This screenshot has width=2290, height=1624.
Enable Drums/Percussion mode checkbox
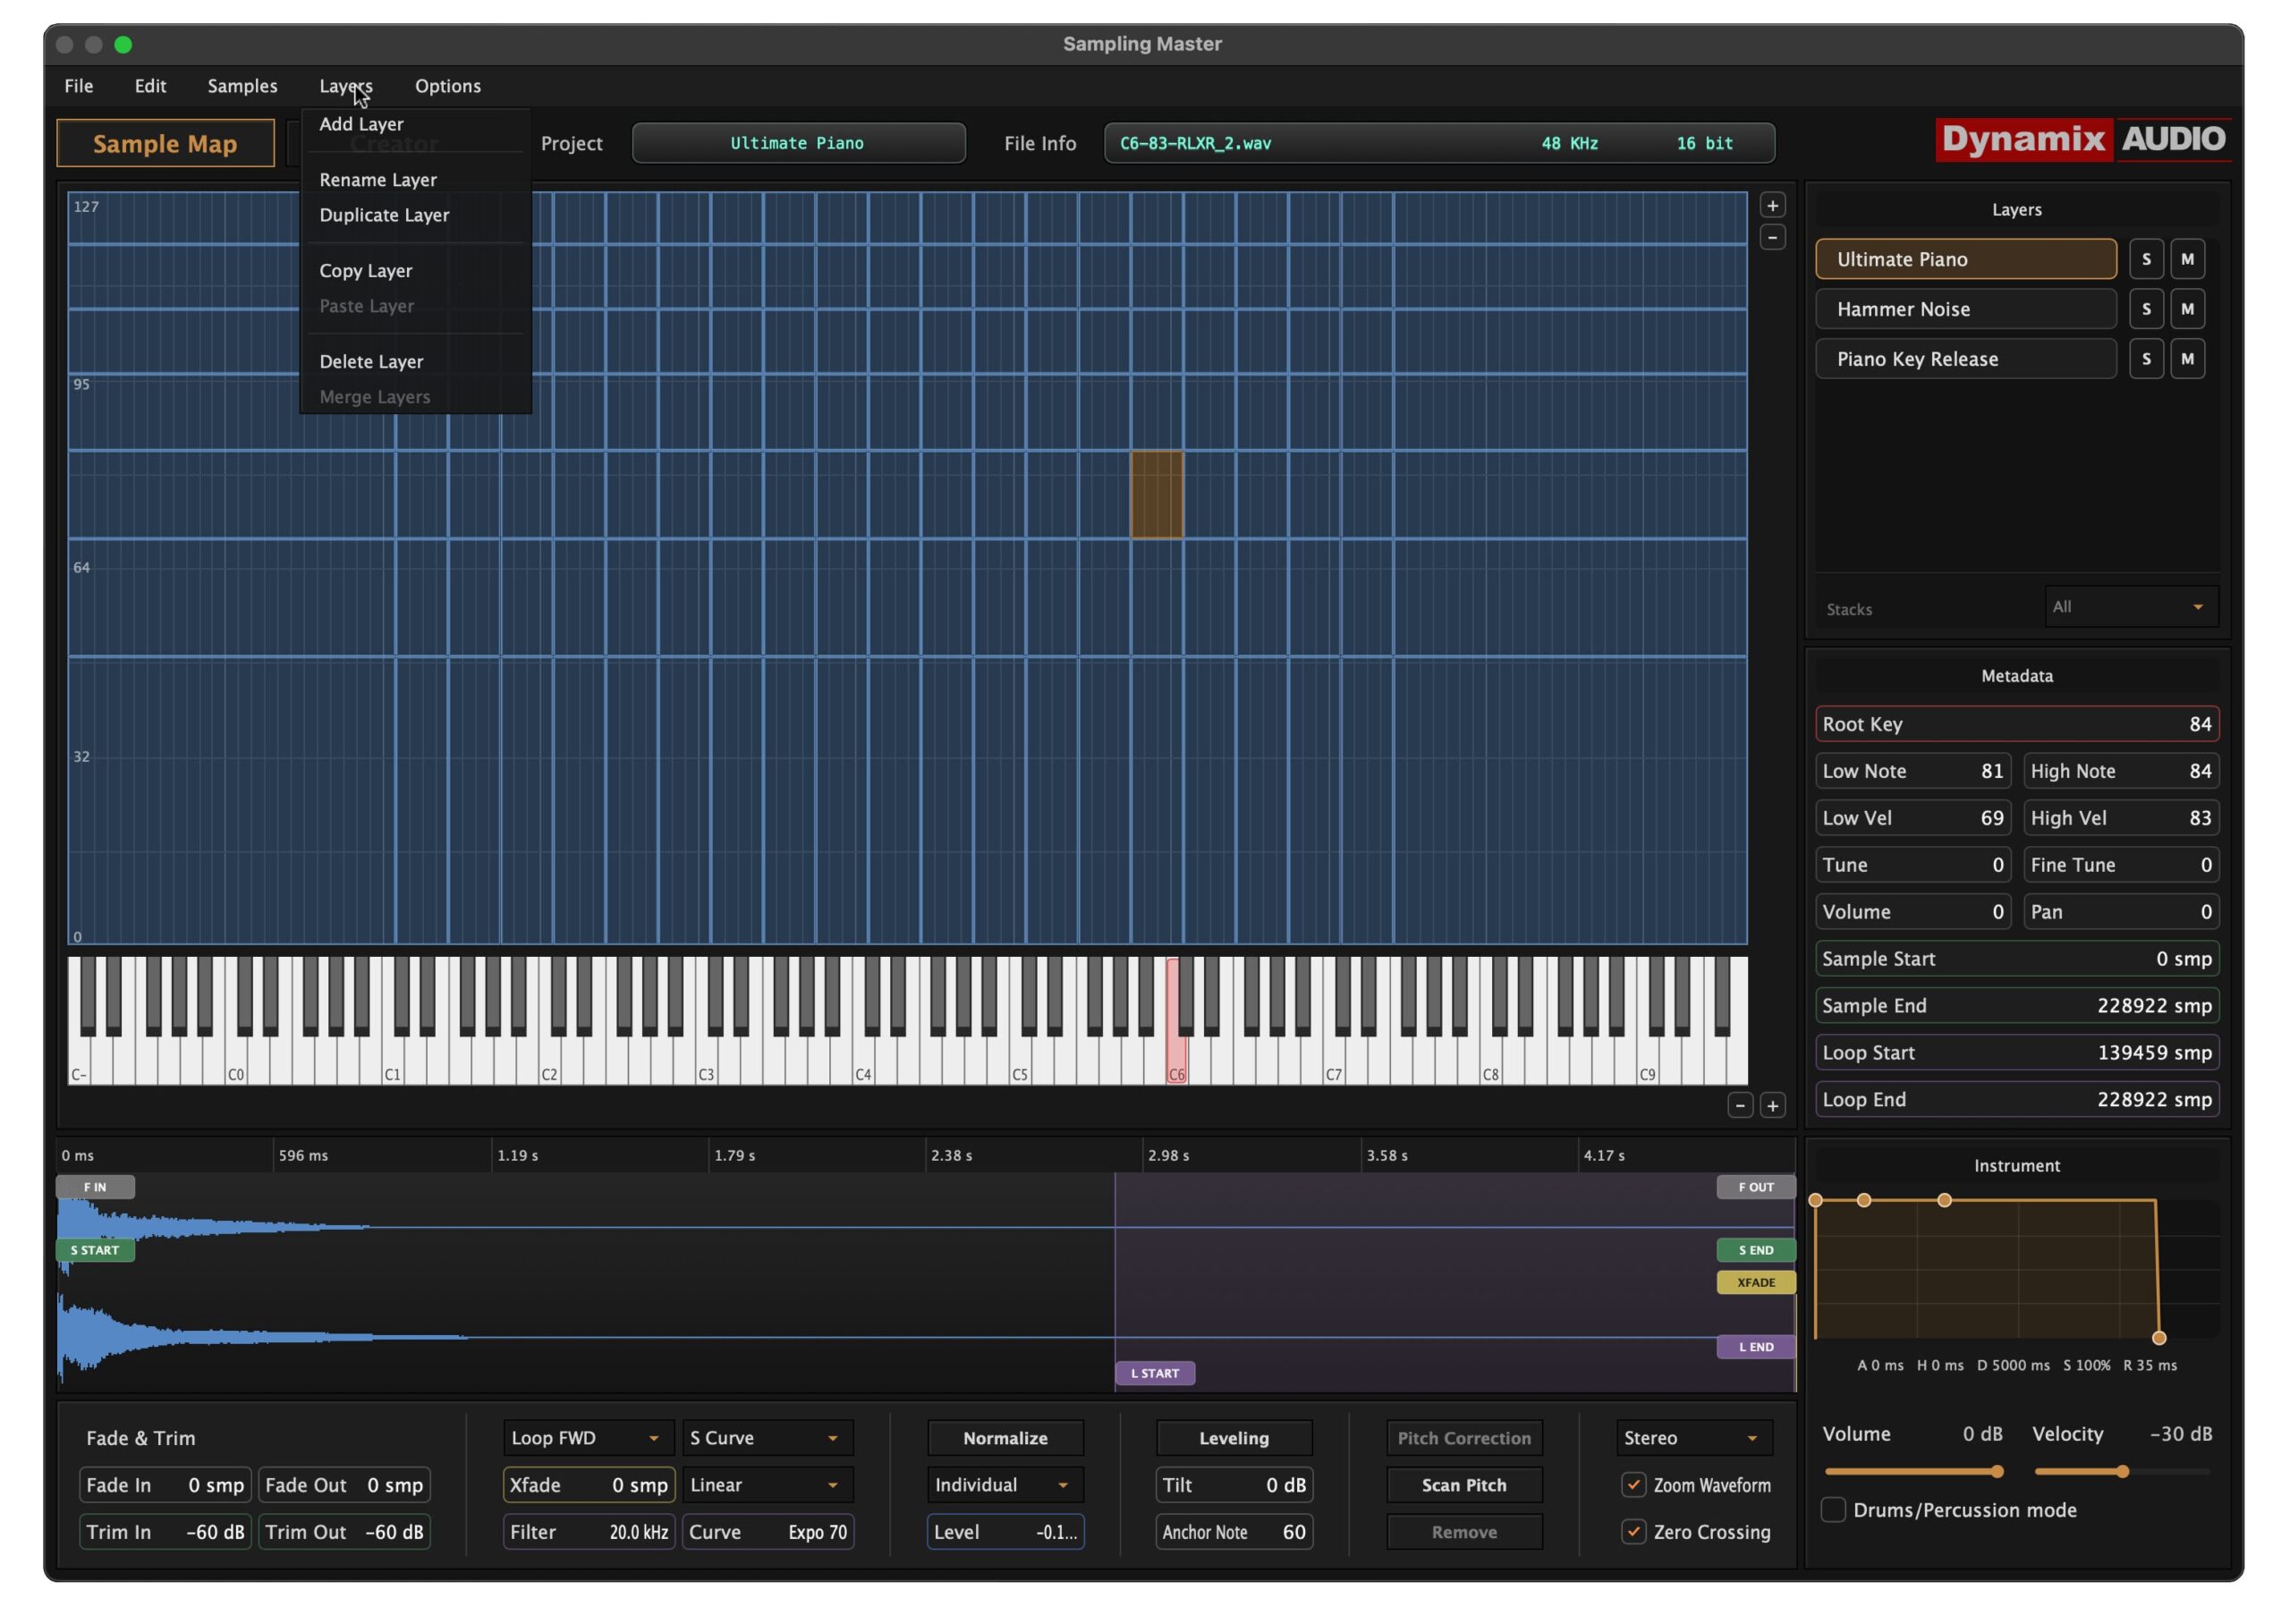pyautogui.click(x=1833, y=1510)
